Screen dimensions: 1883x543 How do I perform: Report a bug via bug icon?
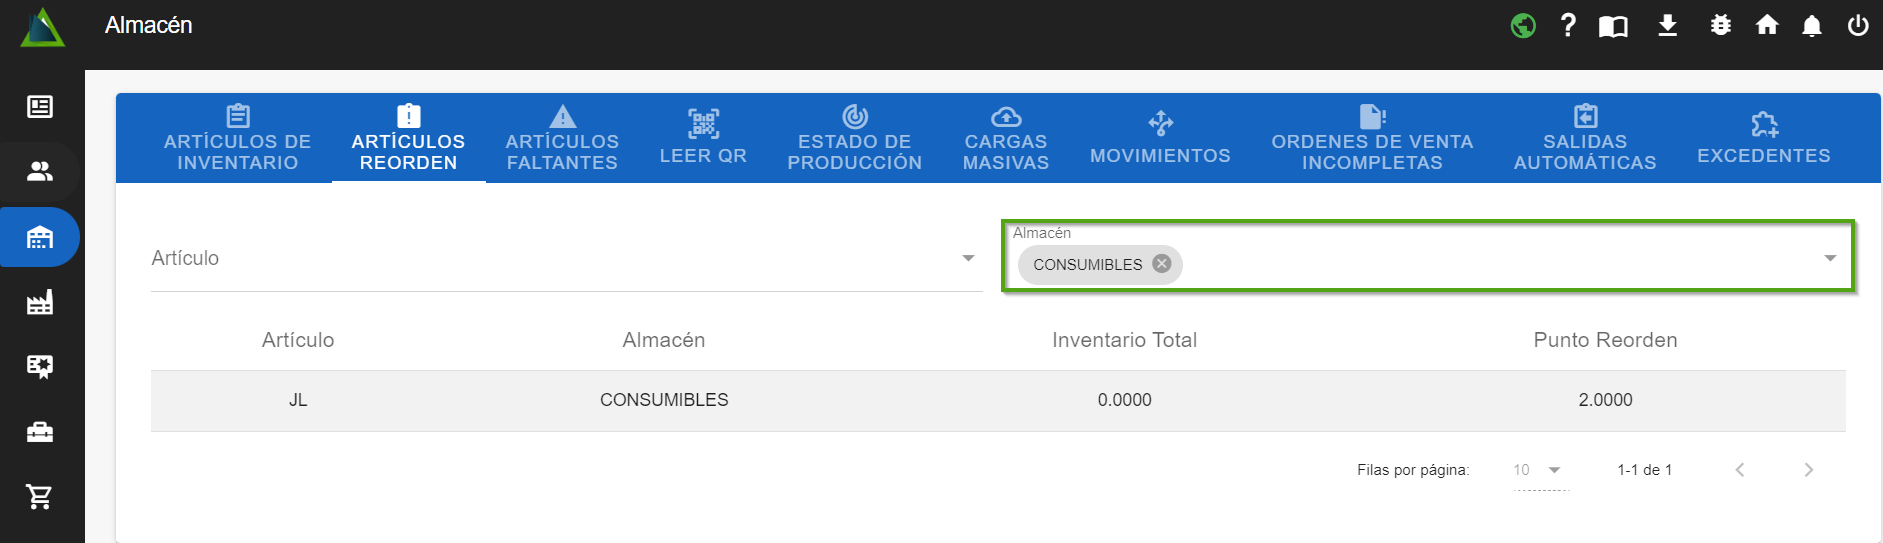pyautogui.click(x=1720, y=26)
